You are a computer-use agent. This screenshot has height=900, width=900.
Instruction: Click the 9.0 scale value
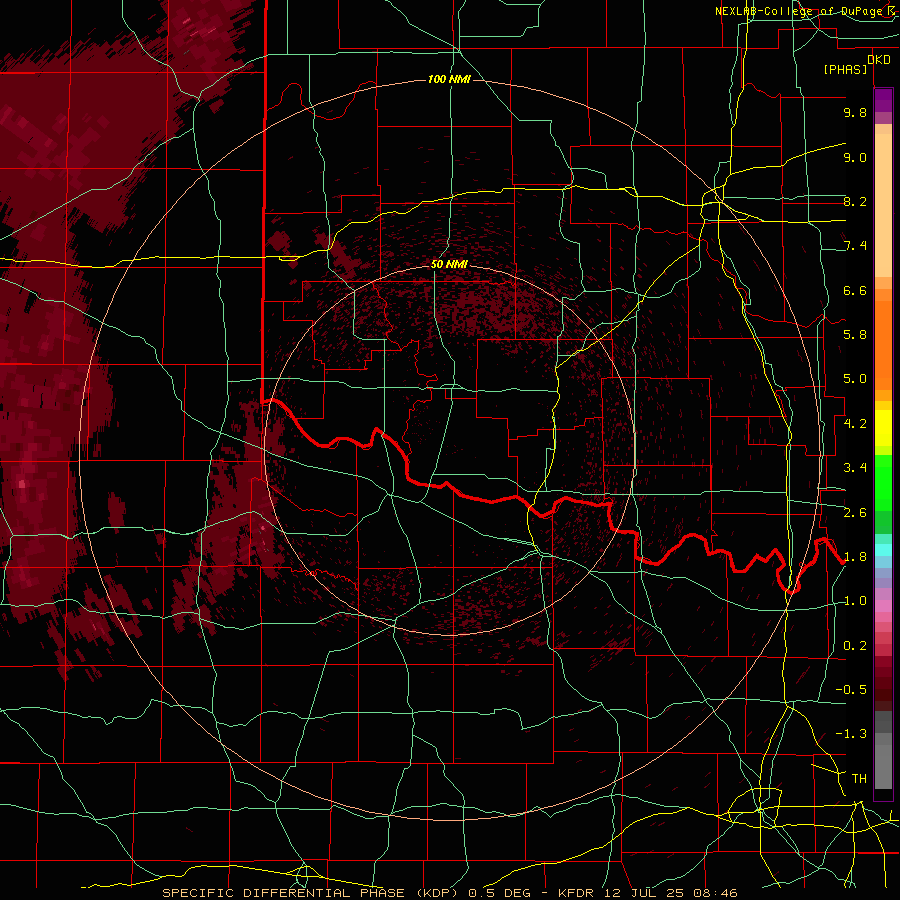(x=855, y=158)
